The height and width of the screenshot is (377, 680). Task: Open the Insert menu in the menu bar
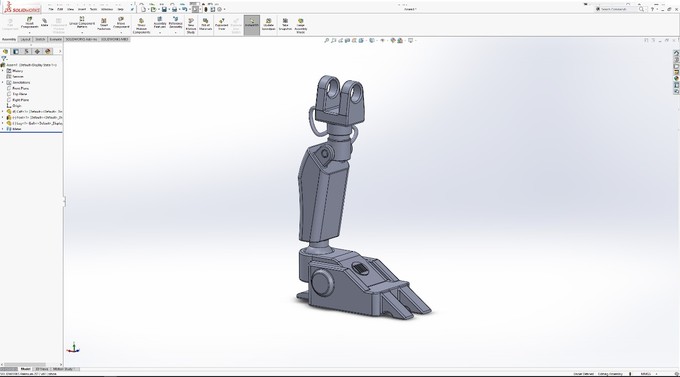82,9
